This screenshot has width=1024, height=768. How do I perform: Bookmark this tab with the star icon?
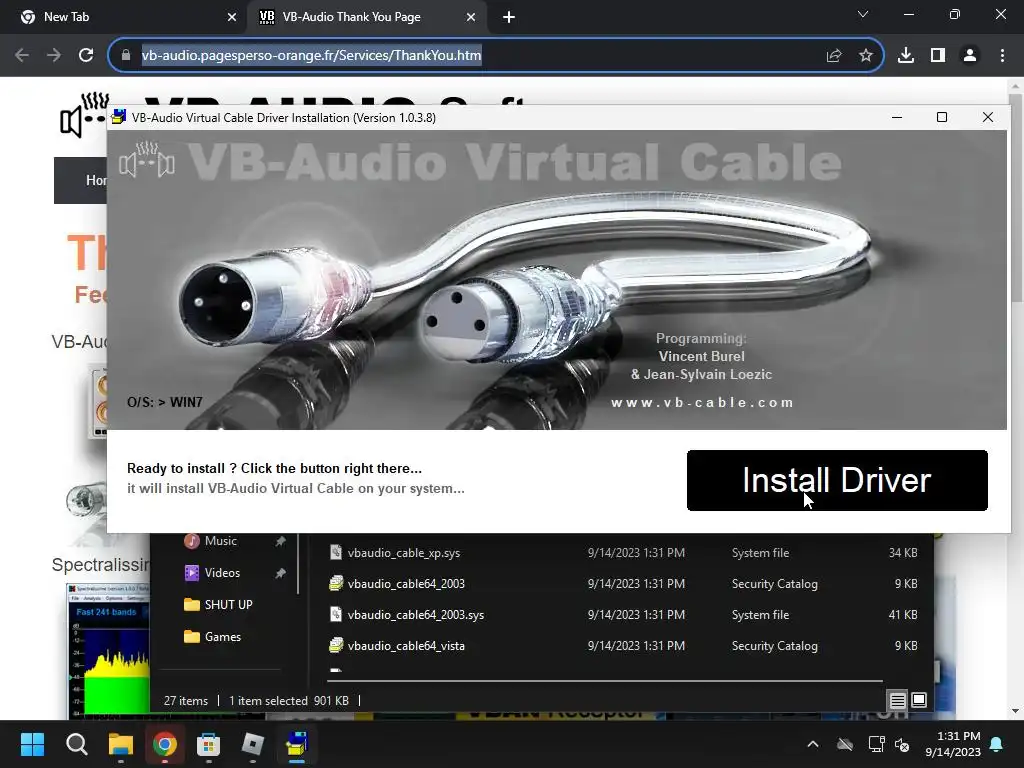[x=865, y=56]
